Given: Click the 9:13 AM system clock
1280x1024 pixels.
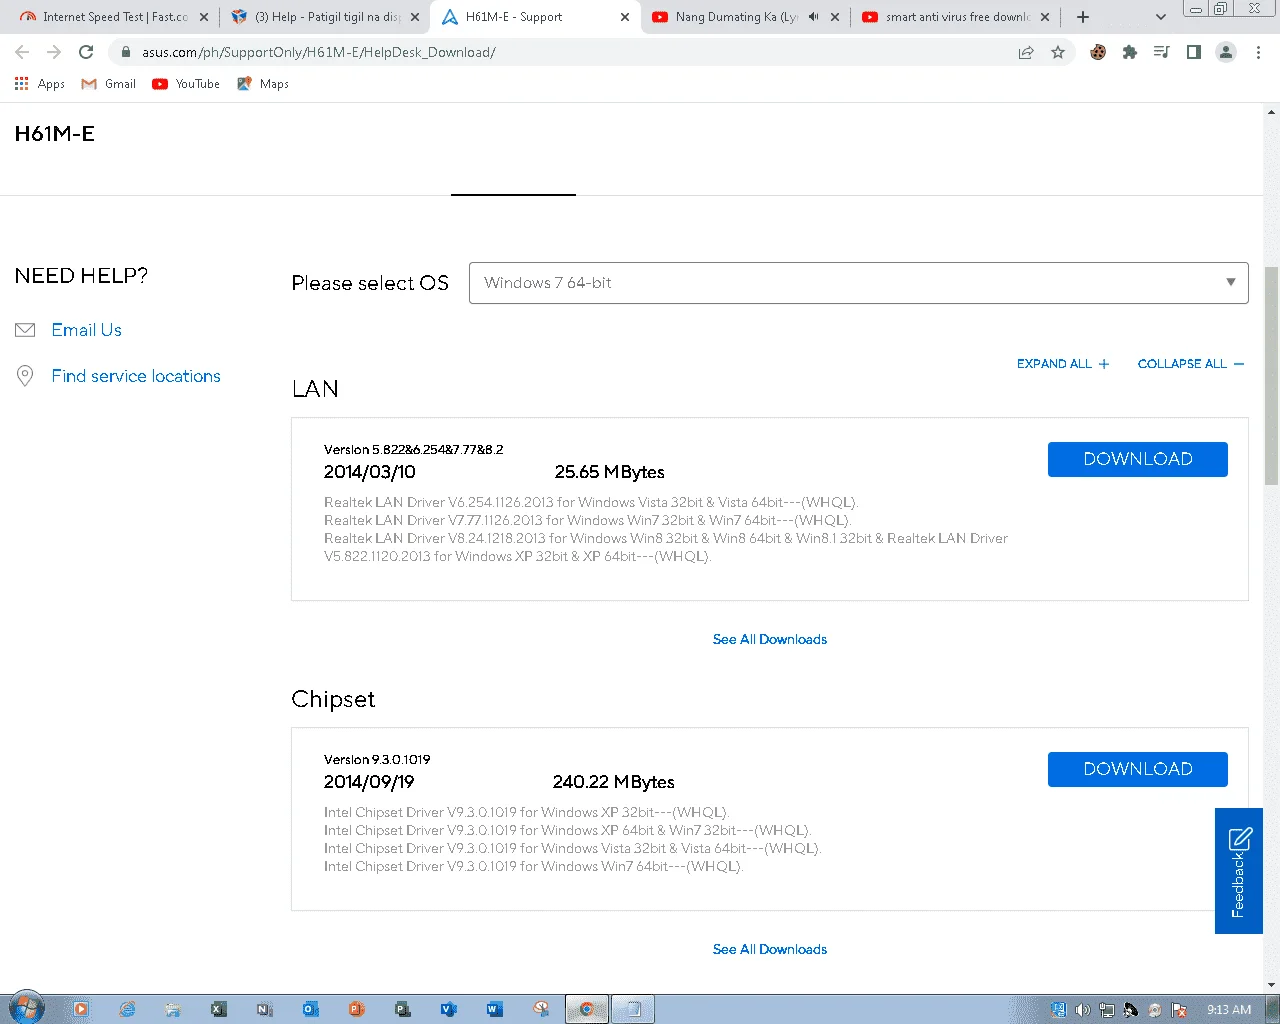Looking at the screenshot, I should pos(1229,1010).
